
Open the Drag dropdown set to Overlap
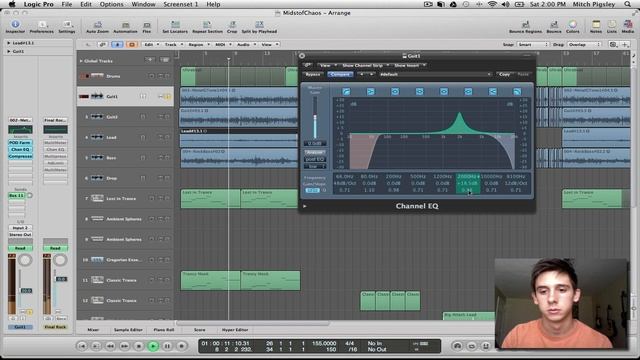585,44
